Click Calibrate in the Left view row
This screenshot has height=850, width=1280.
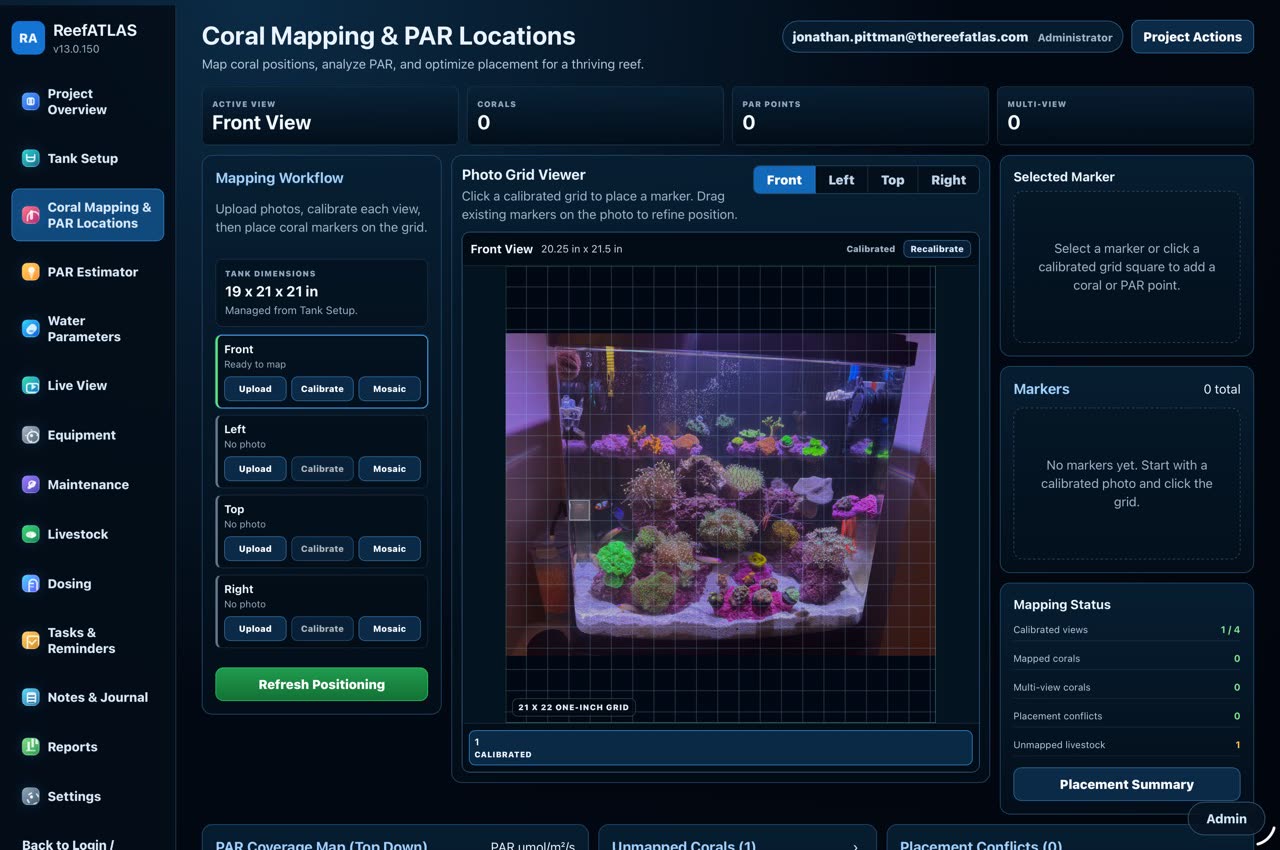tap(322, 469)
